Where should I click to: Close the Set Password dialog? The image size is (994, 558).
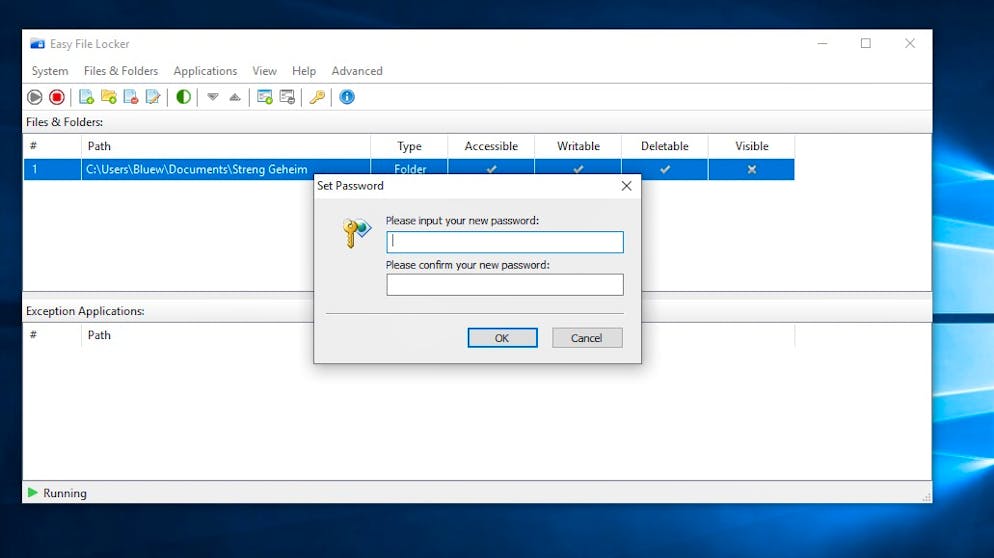[x=626, y=186]
